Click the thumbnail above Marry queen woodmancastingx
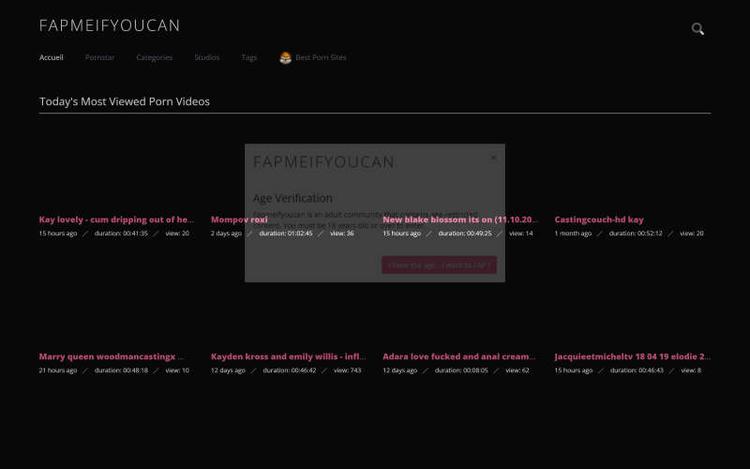750x469 pixels. [117, 305]
